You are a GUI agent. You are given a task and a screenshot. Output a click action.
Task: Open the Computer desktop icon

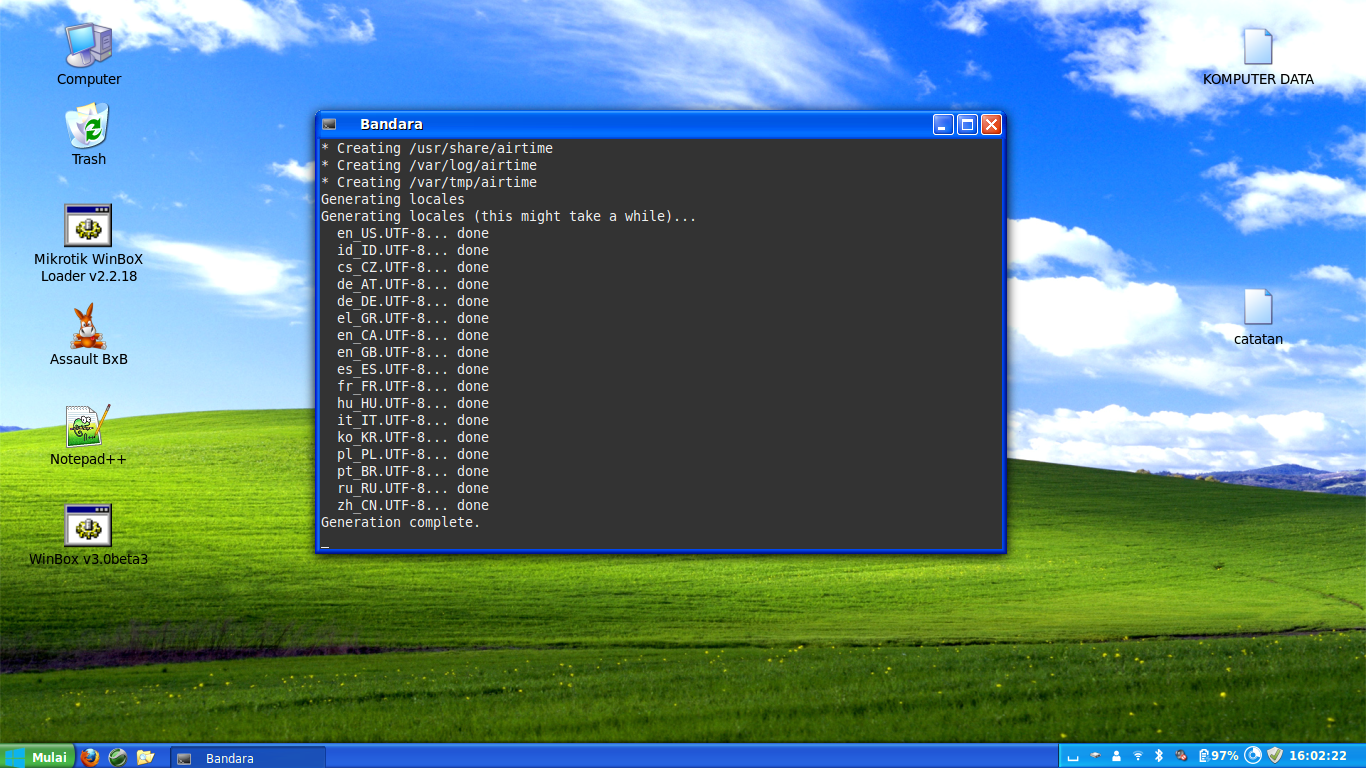pyautogui.click(x=89, y=45)
